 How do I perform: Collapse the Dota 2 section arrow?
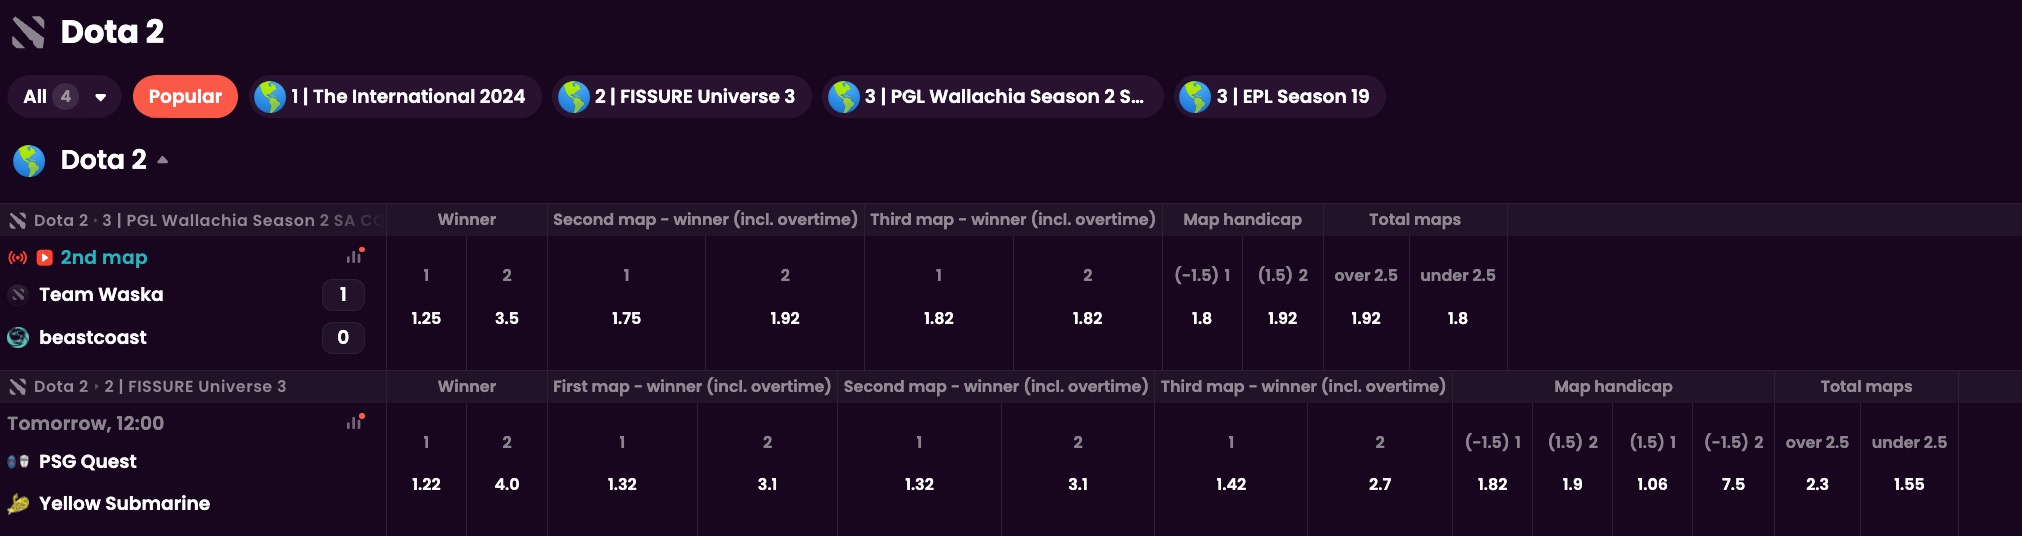click(x=163, y=160)
